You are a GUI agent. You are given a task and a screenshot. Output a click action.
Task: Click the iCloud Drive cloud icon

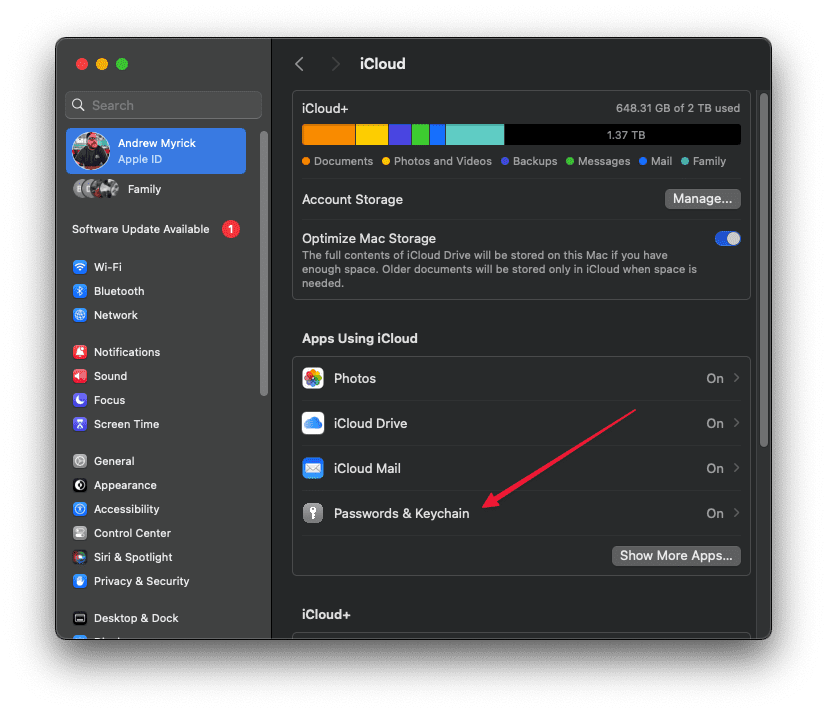coord(313,423)
